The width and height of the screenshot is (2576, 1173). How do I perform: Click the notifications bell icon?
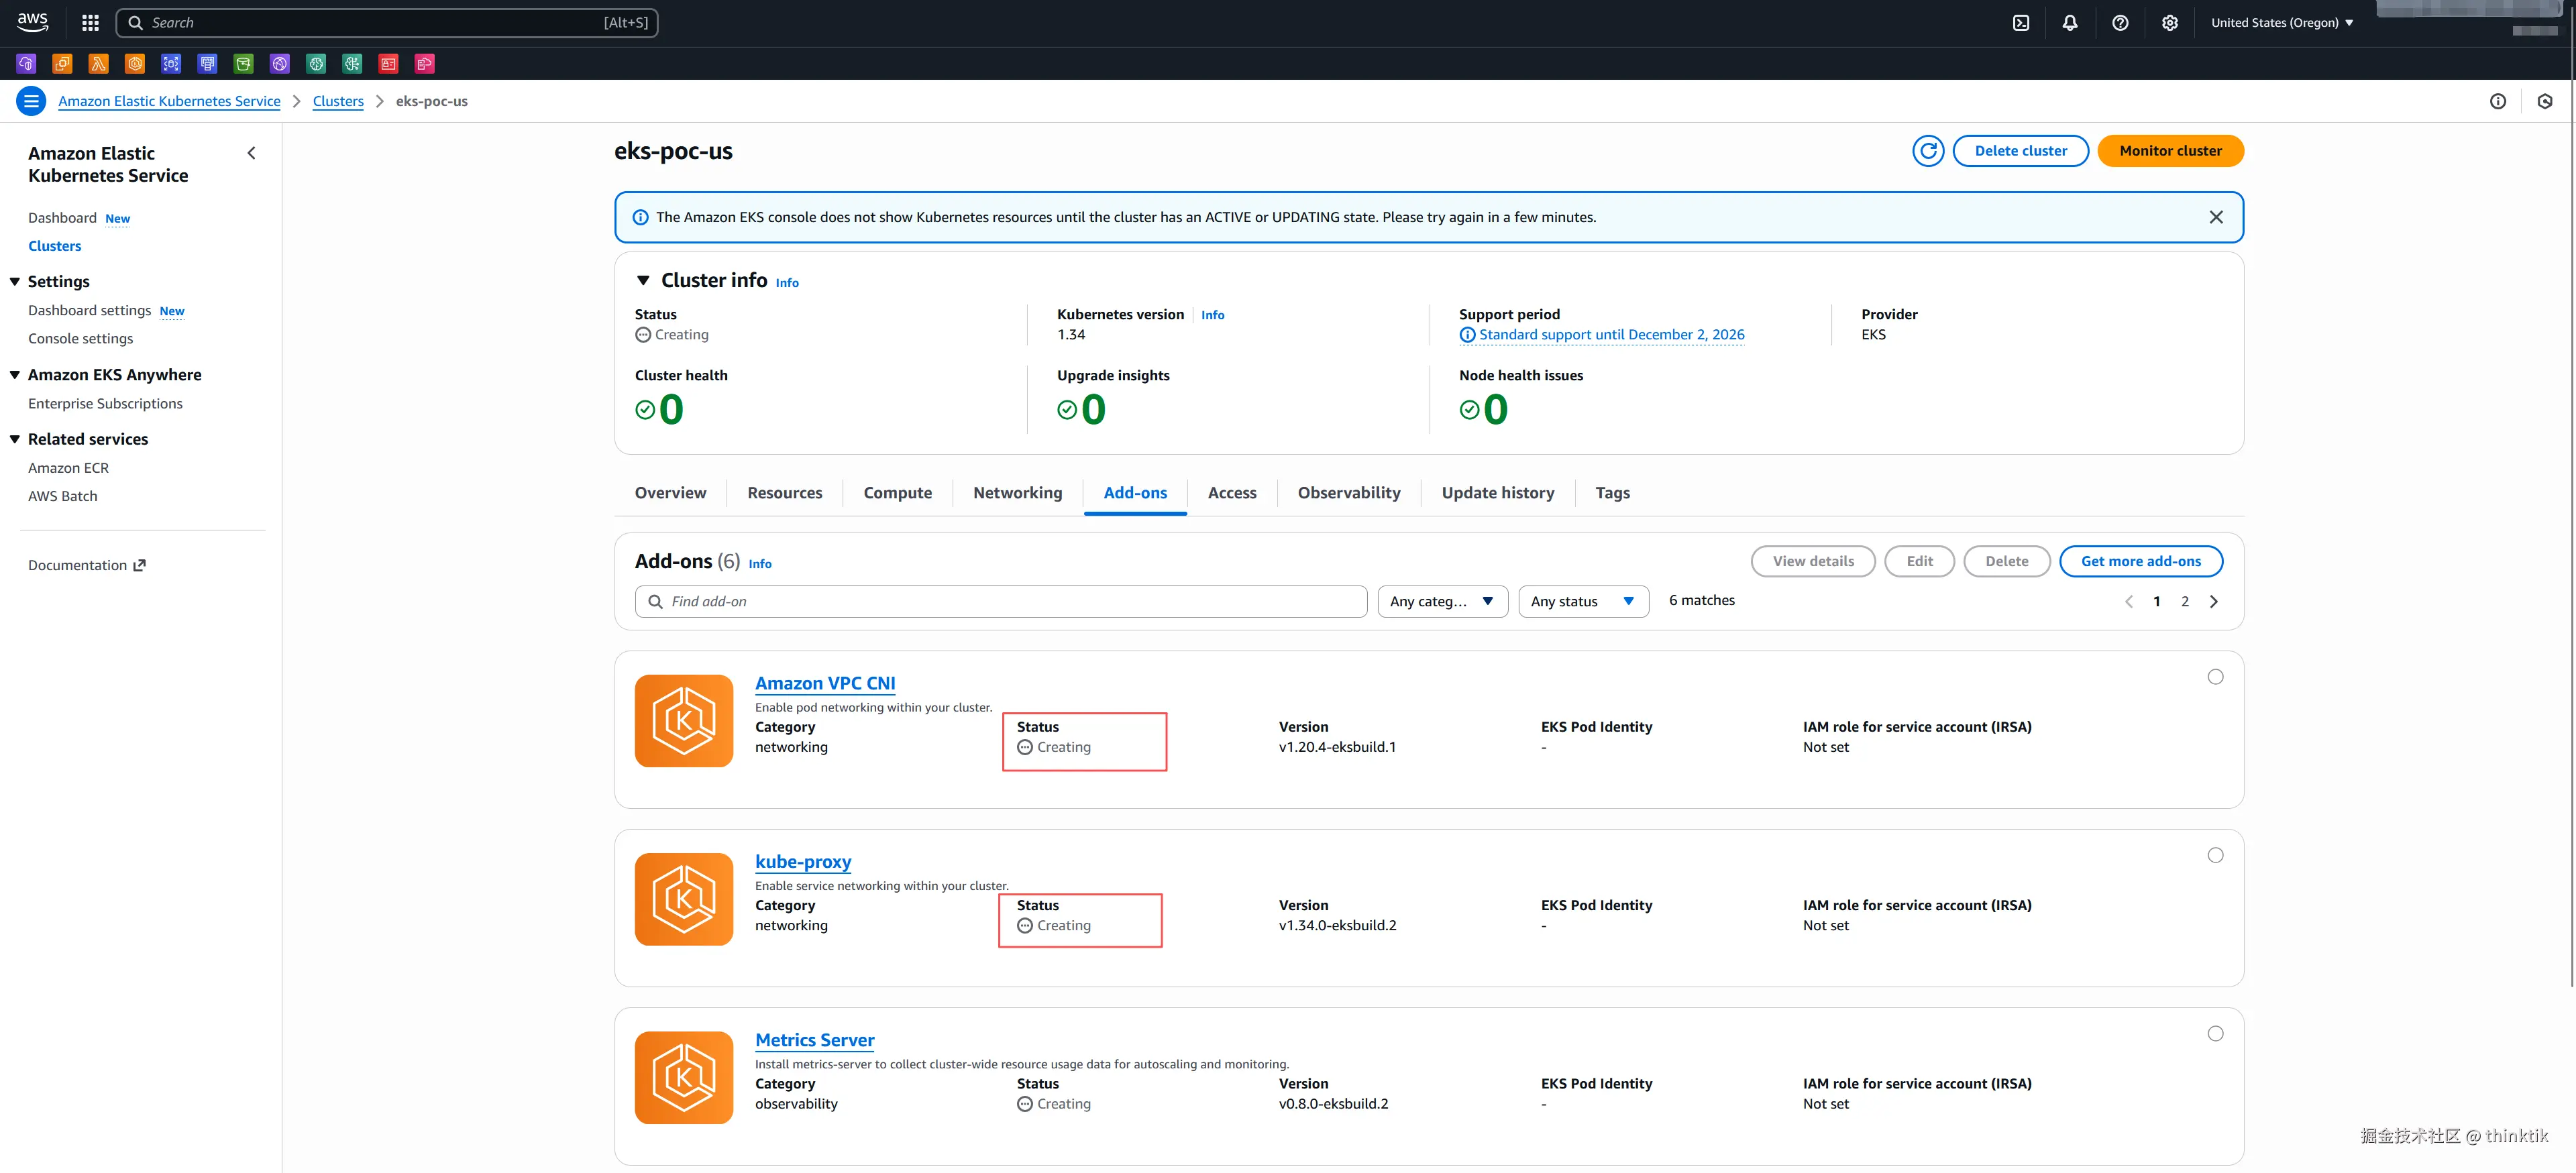click(2070, 23)
